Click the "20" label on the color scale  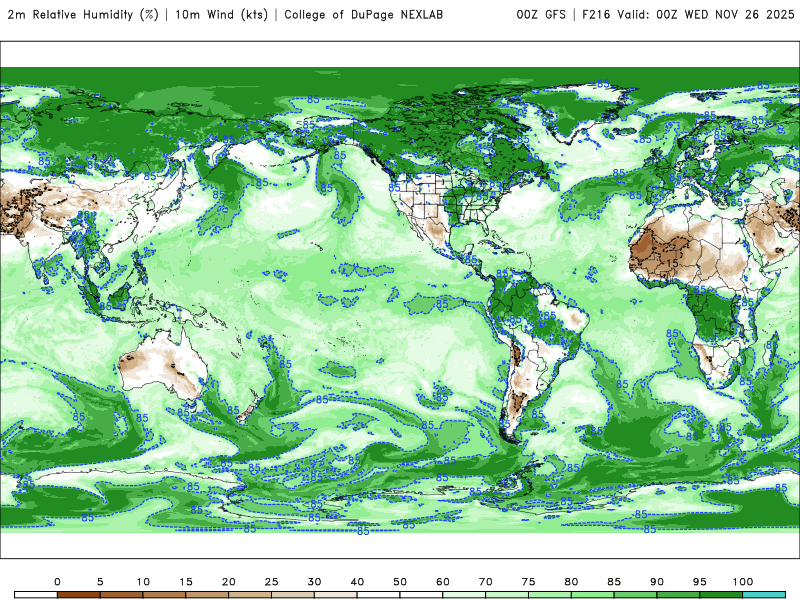[x=229, y=582]
